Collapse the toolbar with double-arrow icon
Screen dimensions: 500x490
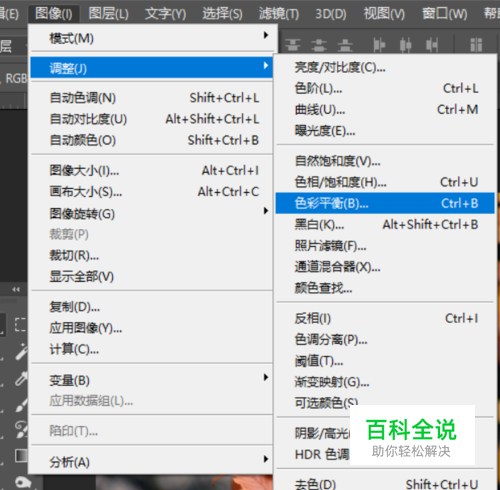coord(16,289)
